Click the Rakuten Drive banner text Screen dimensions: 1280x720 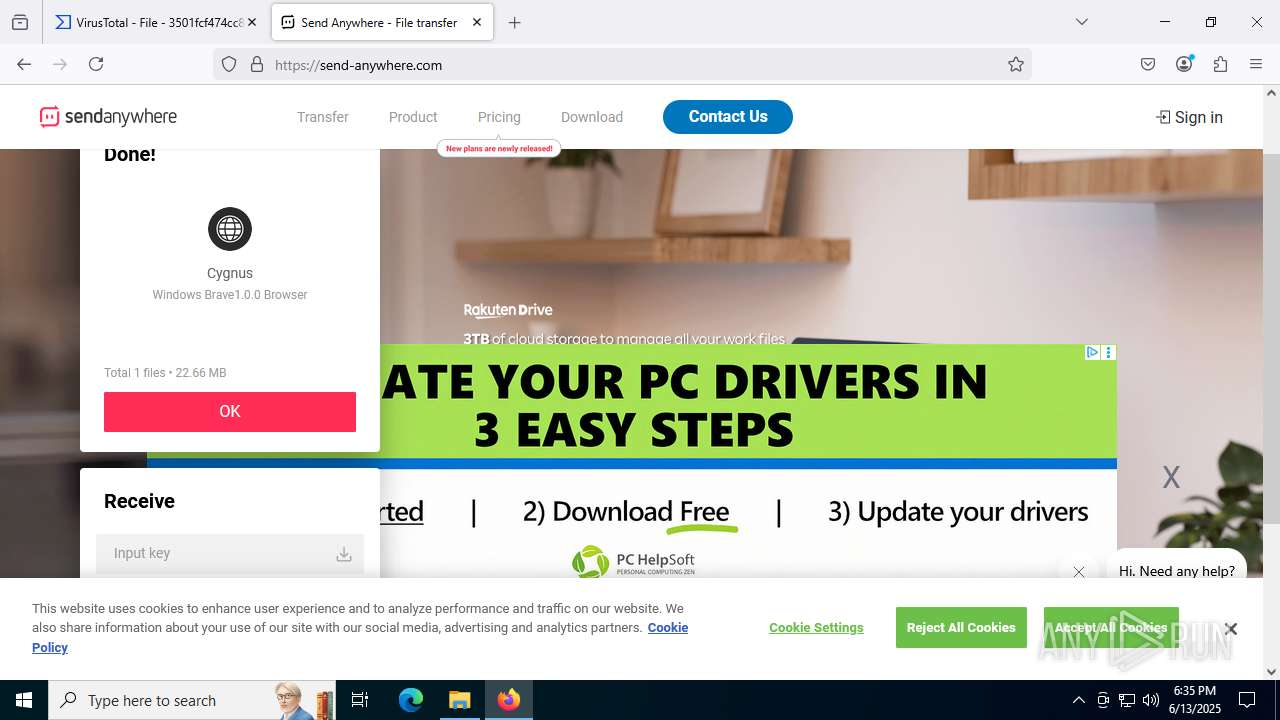point(508,310)
